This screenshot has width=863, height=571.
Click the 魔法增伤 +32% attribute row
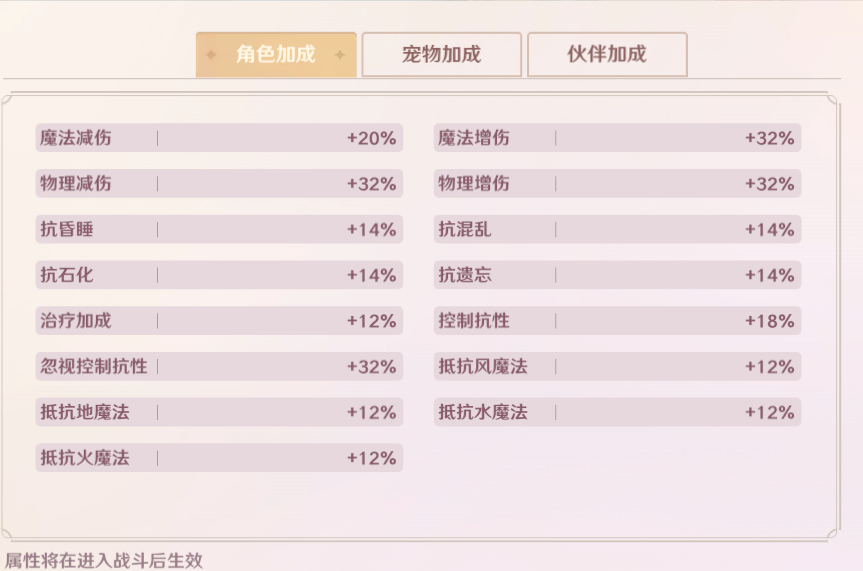tap(617, 138)
